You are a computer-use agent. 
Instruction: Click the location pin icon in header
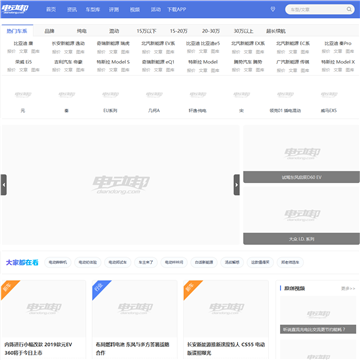pyautogui.click(x=273, y=9)
